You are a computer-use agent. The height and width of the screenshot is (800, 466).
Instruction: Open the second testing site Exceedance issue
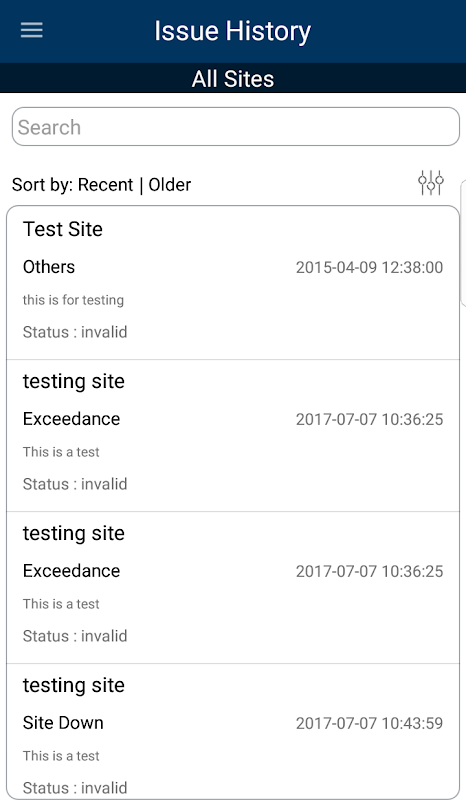coord(233,588)
